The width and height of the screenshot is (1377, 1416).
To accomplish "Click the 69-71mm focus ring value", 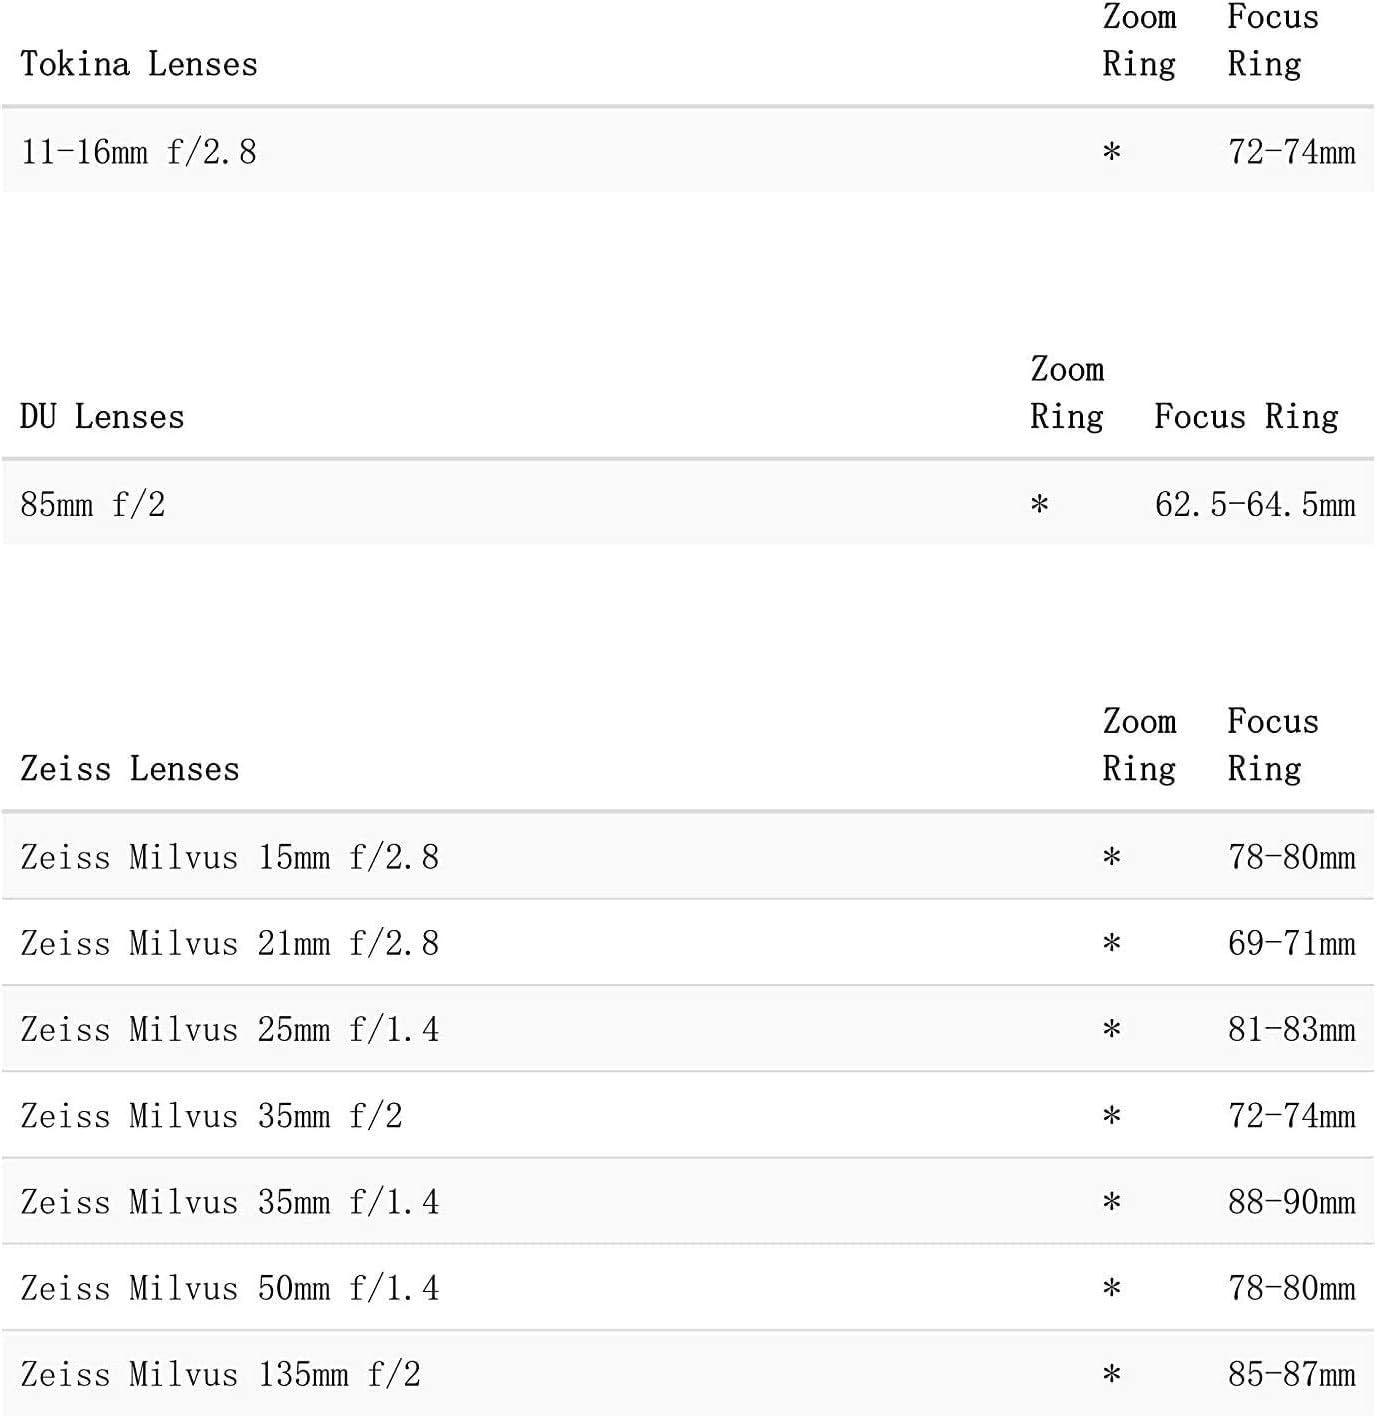I will pos(1291,943).
